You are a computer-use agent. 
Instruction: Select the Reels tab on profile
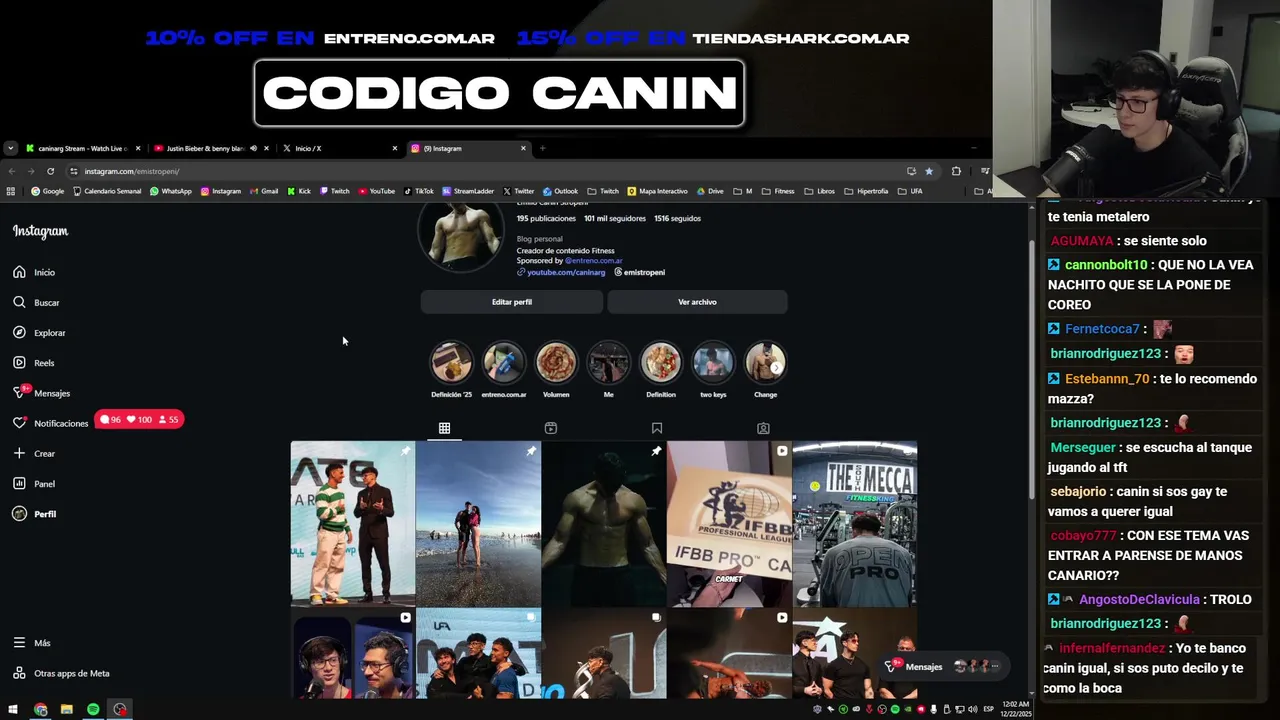(550, 428)
